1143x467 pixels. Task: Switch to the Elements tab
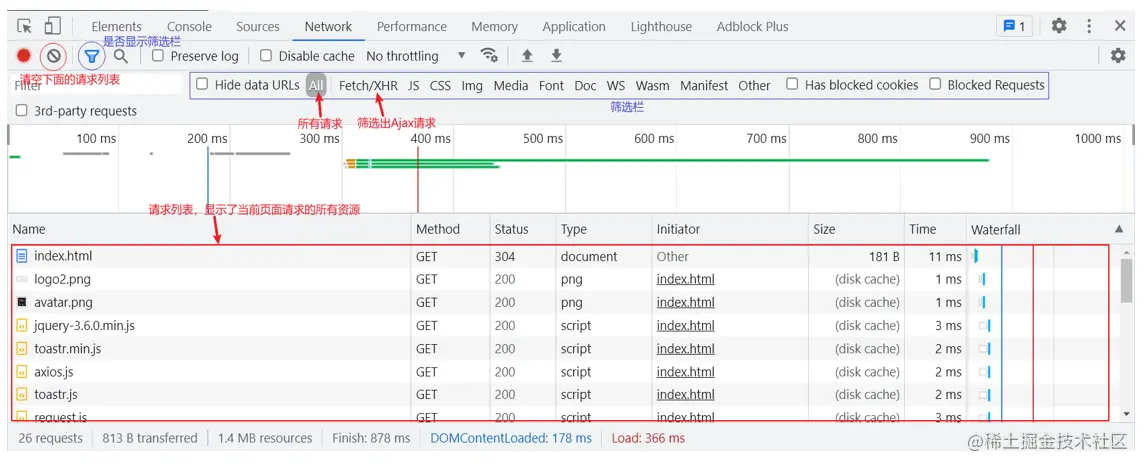116,26
